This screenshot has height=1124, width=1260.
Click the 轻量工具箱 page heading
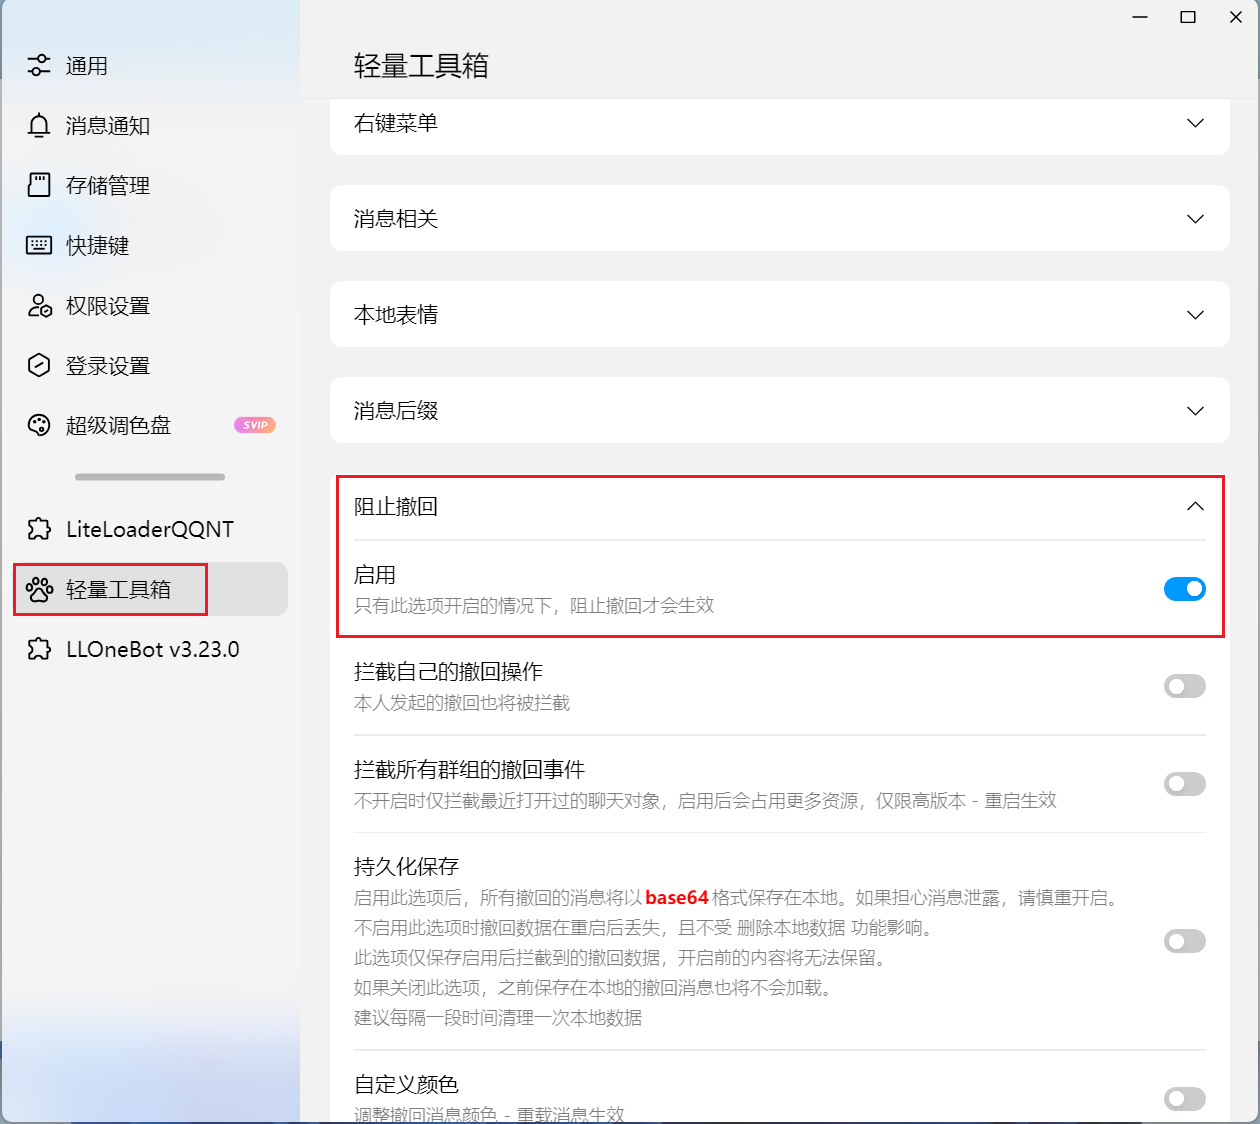pos(421,66)
